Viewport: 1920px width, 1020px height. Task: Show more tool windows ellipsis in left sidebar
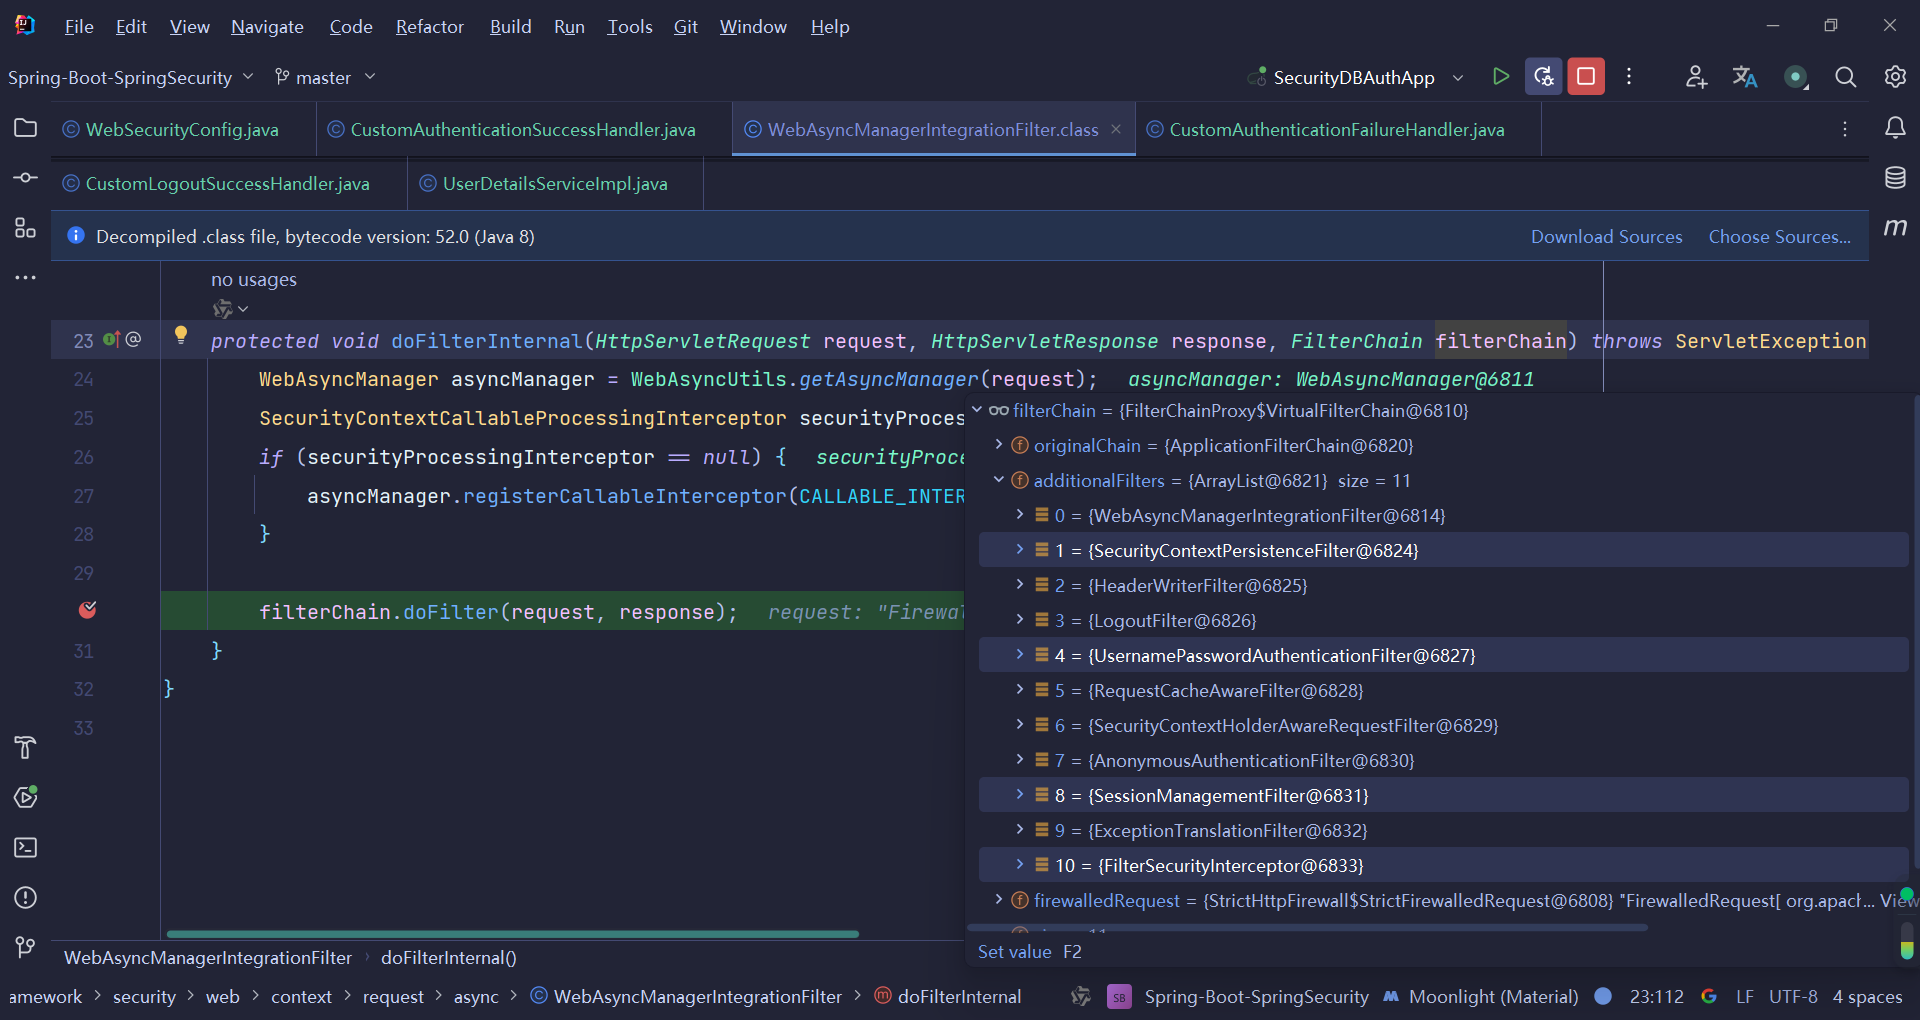tap(25, 278)
